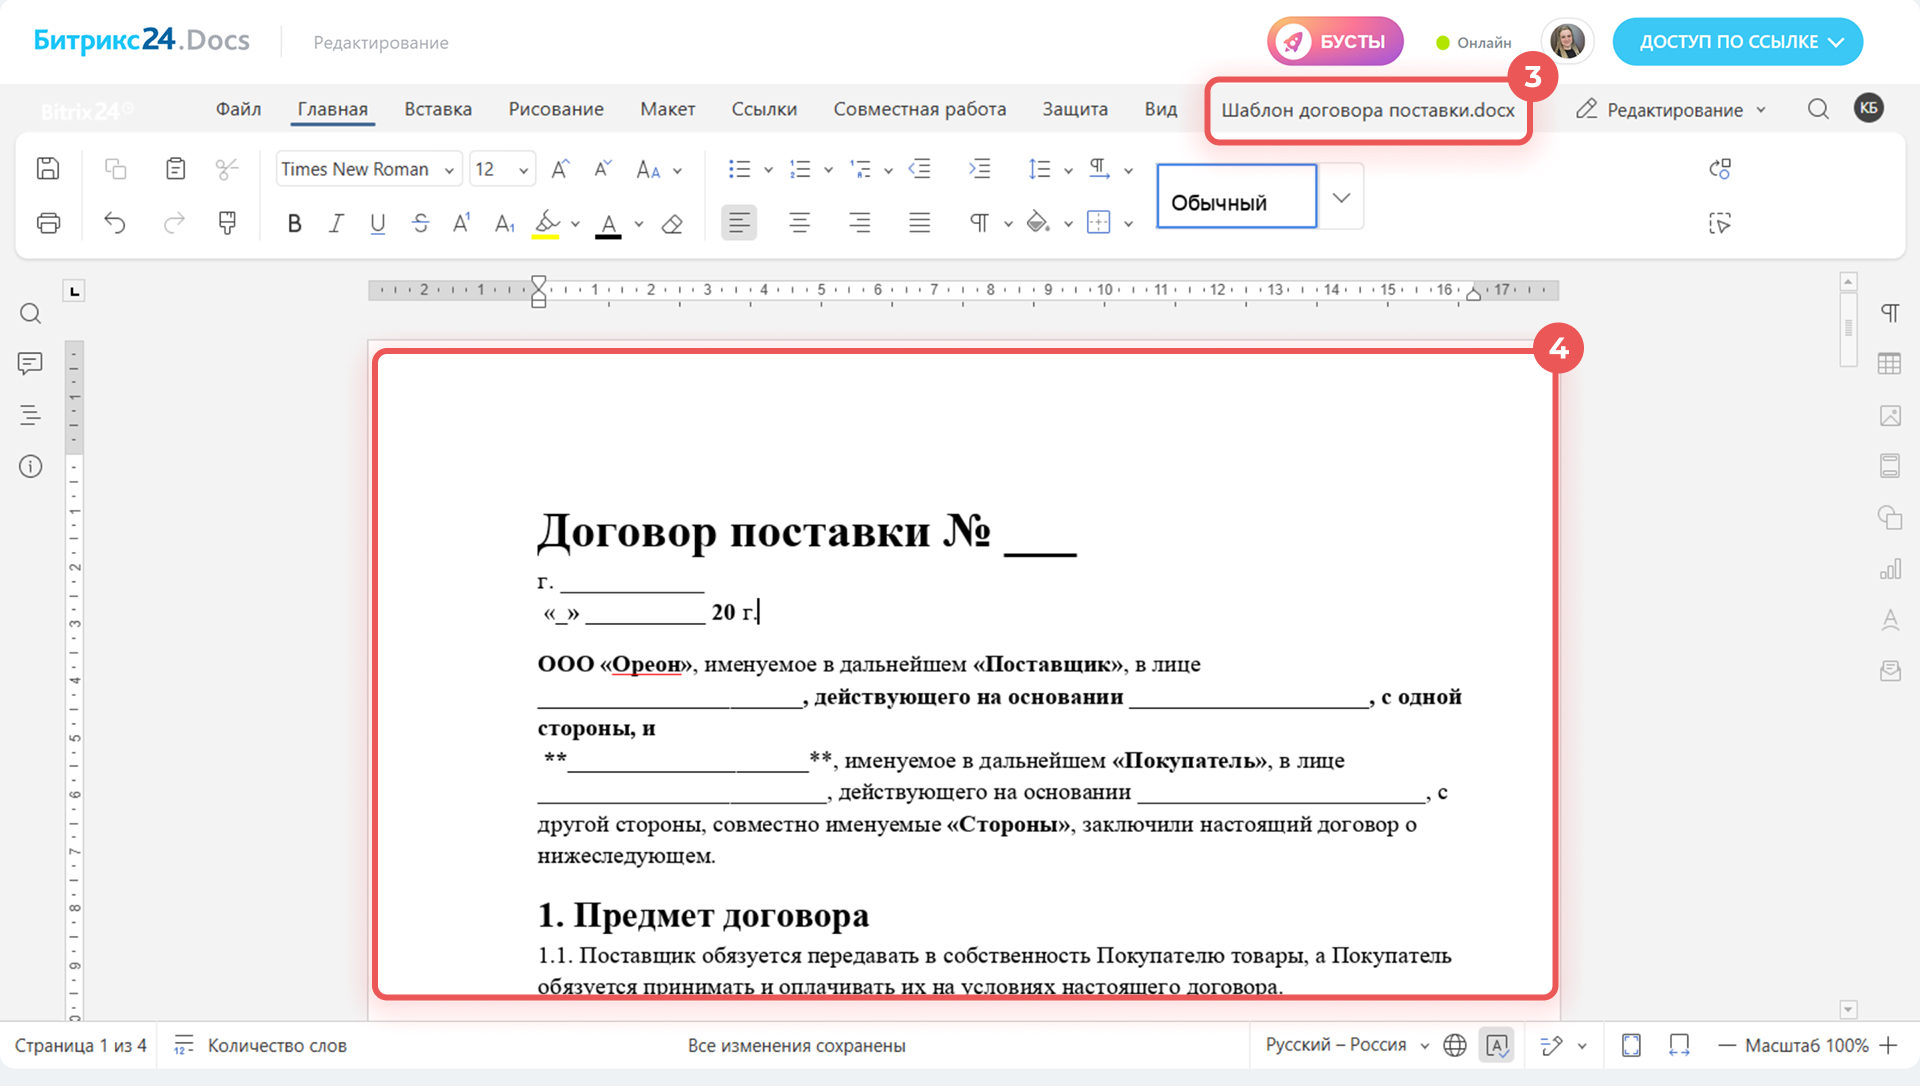Click the Доступ по ссылке button
Screen dimensions: 1920x1086
pos(1737,42)
